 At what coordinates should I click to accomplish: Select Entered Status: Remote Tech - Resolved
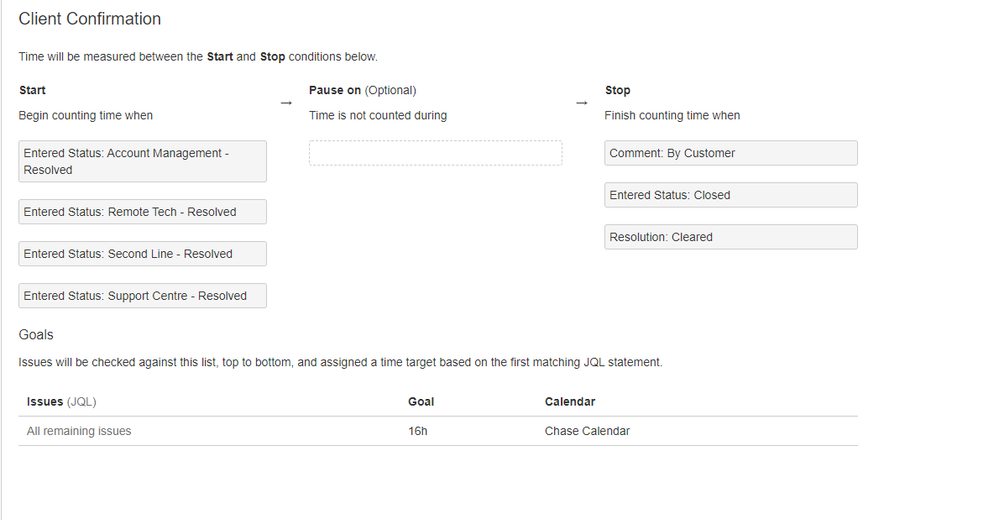(x=143, y=212)
